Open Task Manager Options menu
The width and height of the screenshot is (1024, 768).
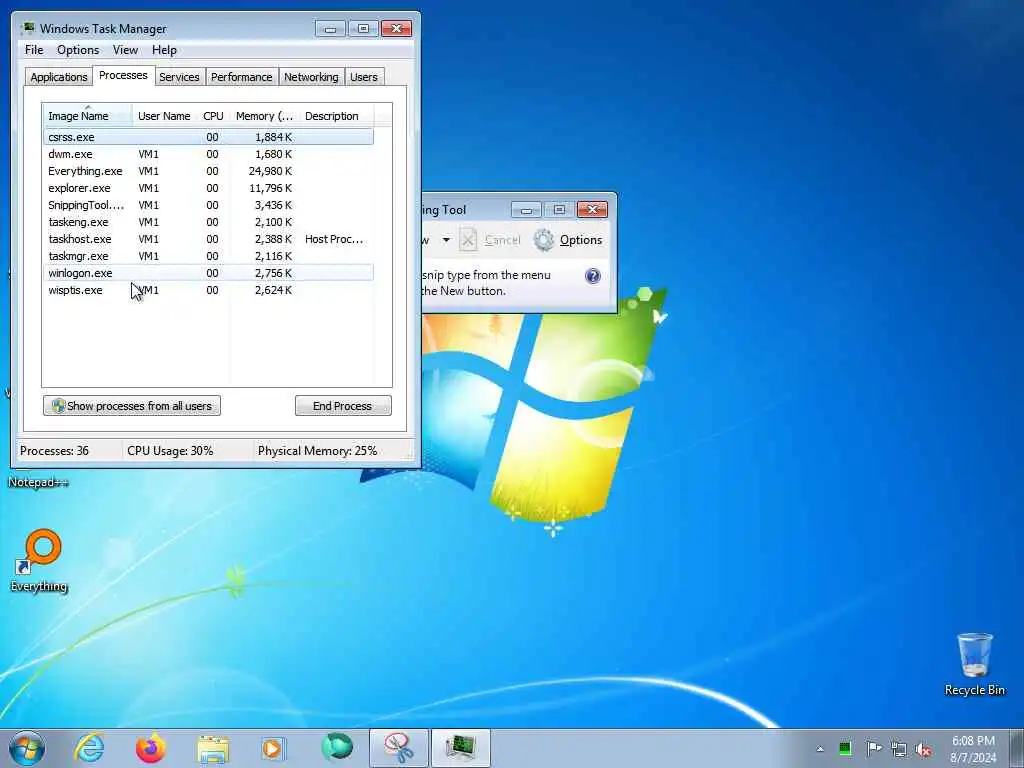pyautogui.click(x=78, y=50)
